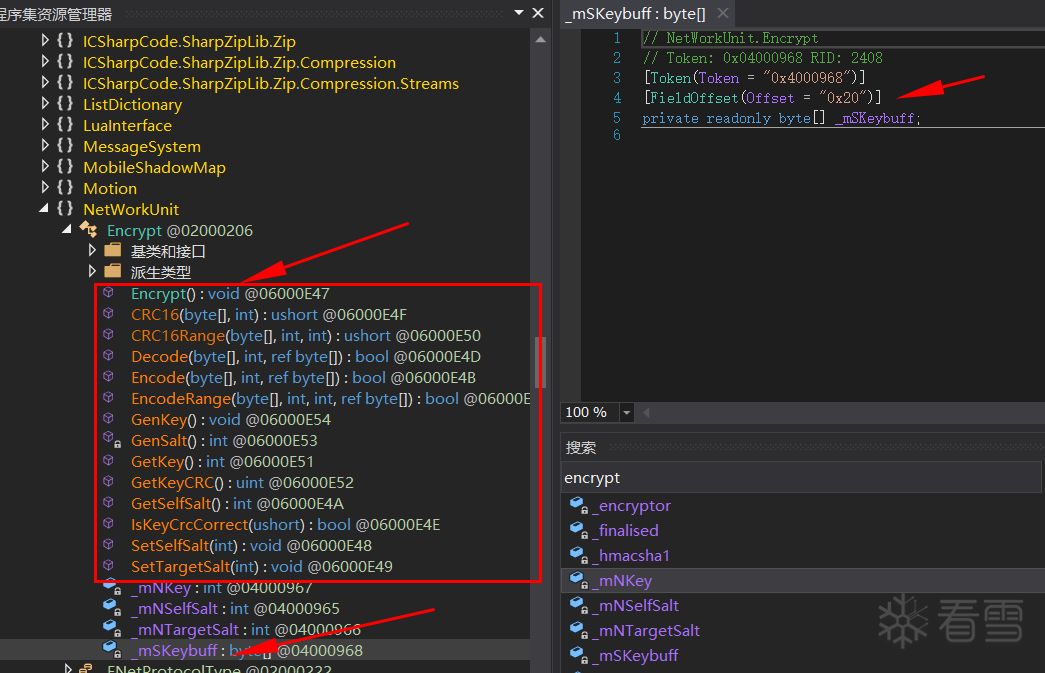The width and height of the screenshot is (1045, 673).
Task: Select the _mNKey search result
Action: [803, 580]
